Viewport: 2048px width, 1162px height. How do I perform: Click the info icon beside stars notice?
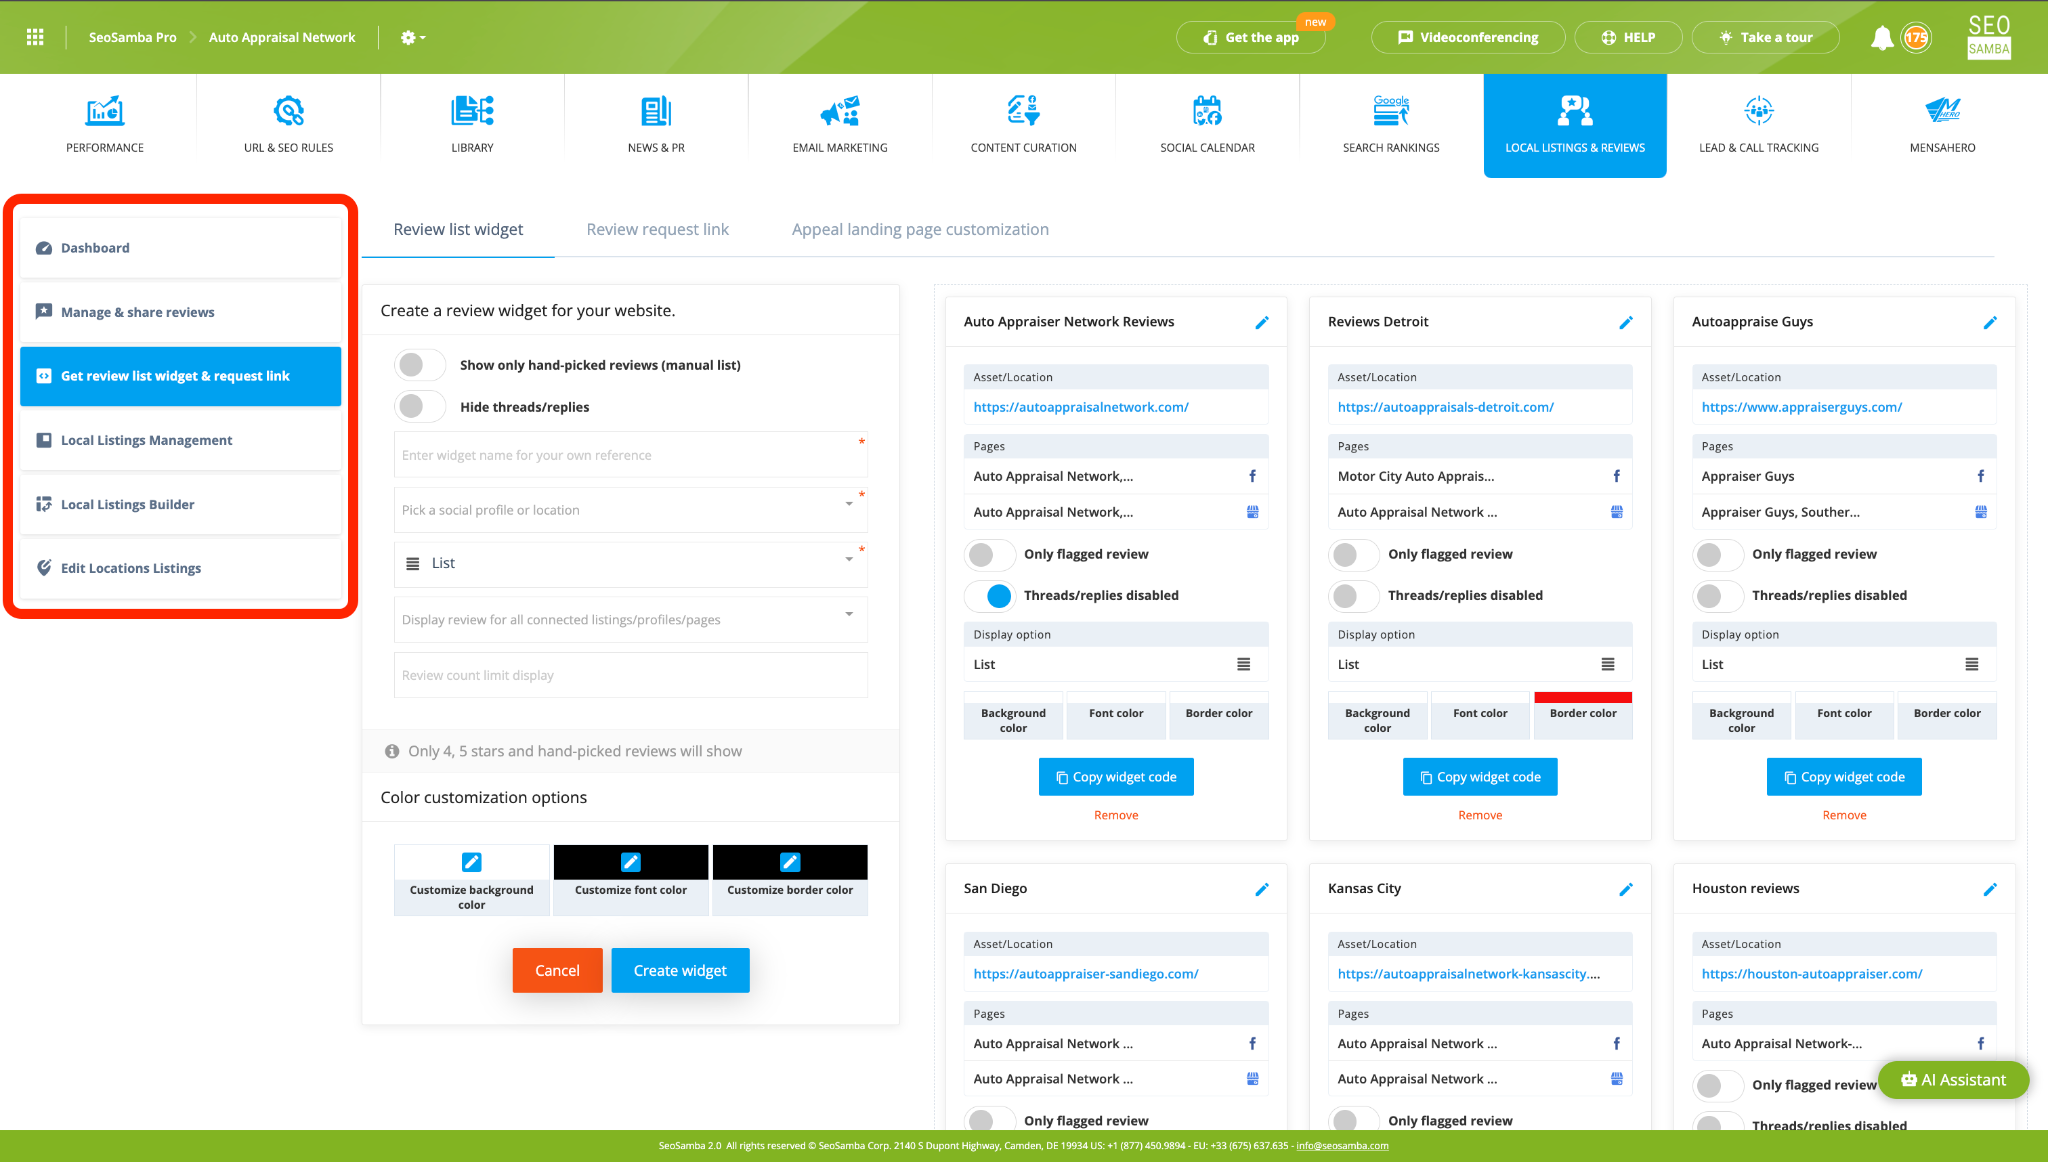pos(392,751)
